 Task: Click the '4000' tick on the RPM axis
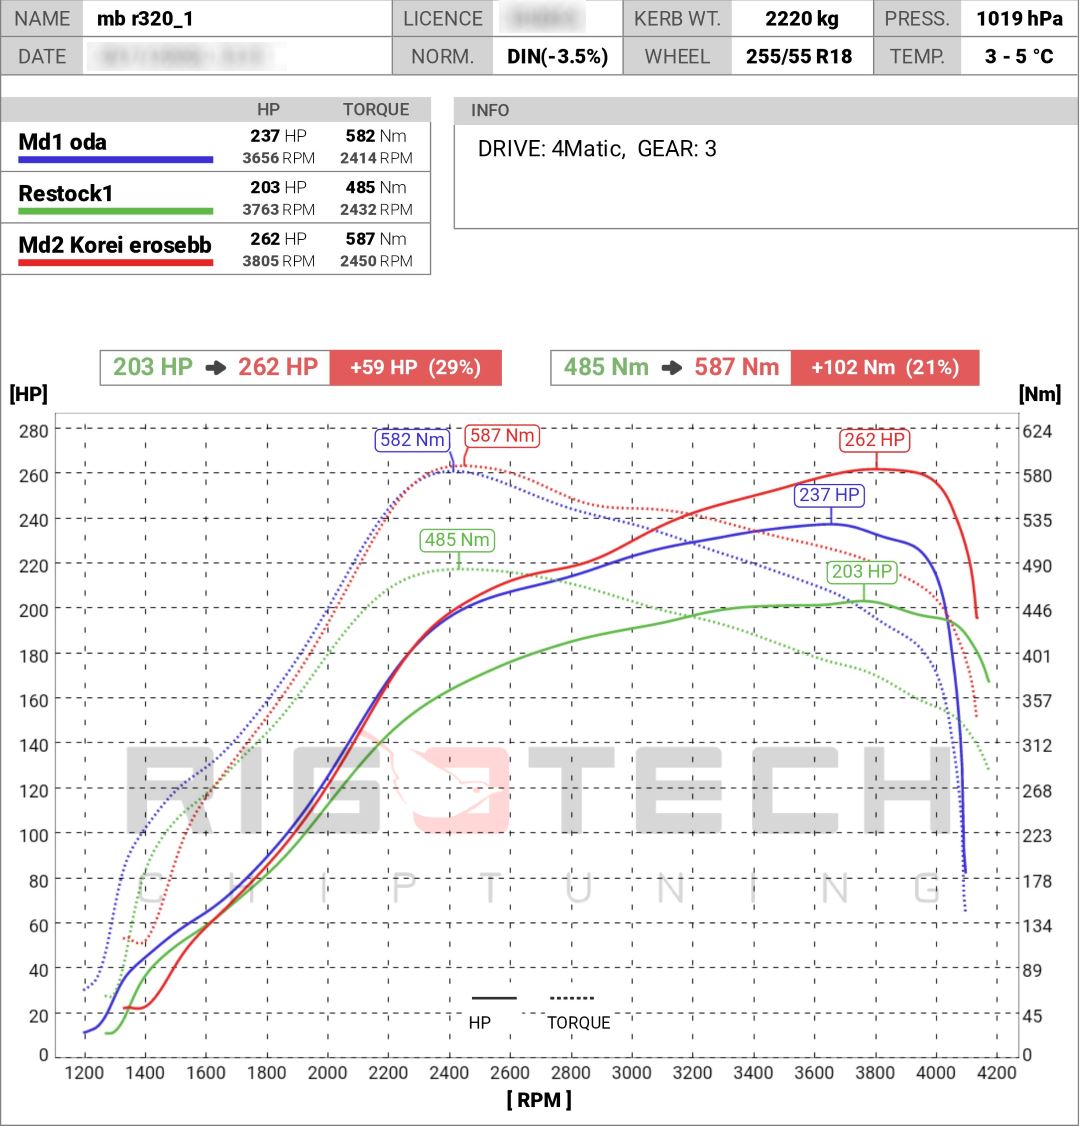936,1073
